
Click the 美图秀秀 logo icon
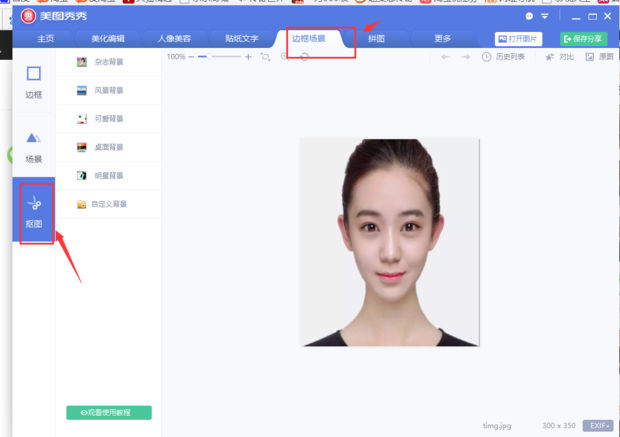[28, 16]
